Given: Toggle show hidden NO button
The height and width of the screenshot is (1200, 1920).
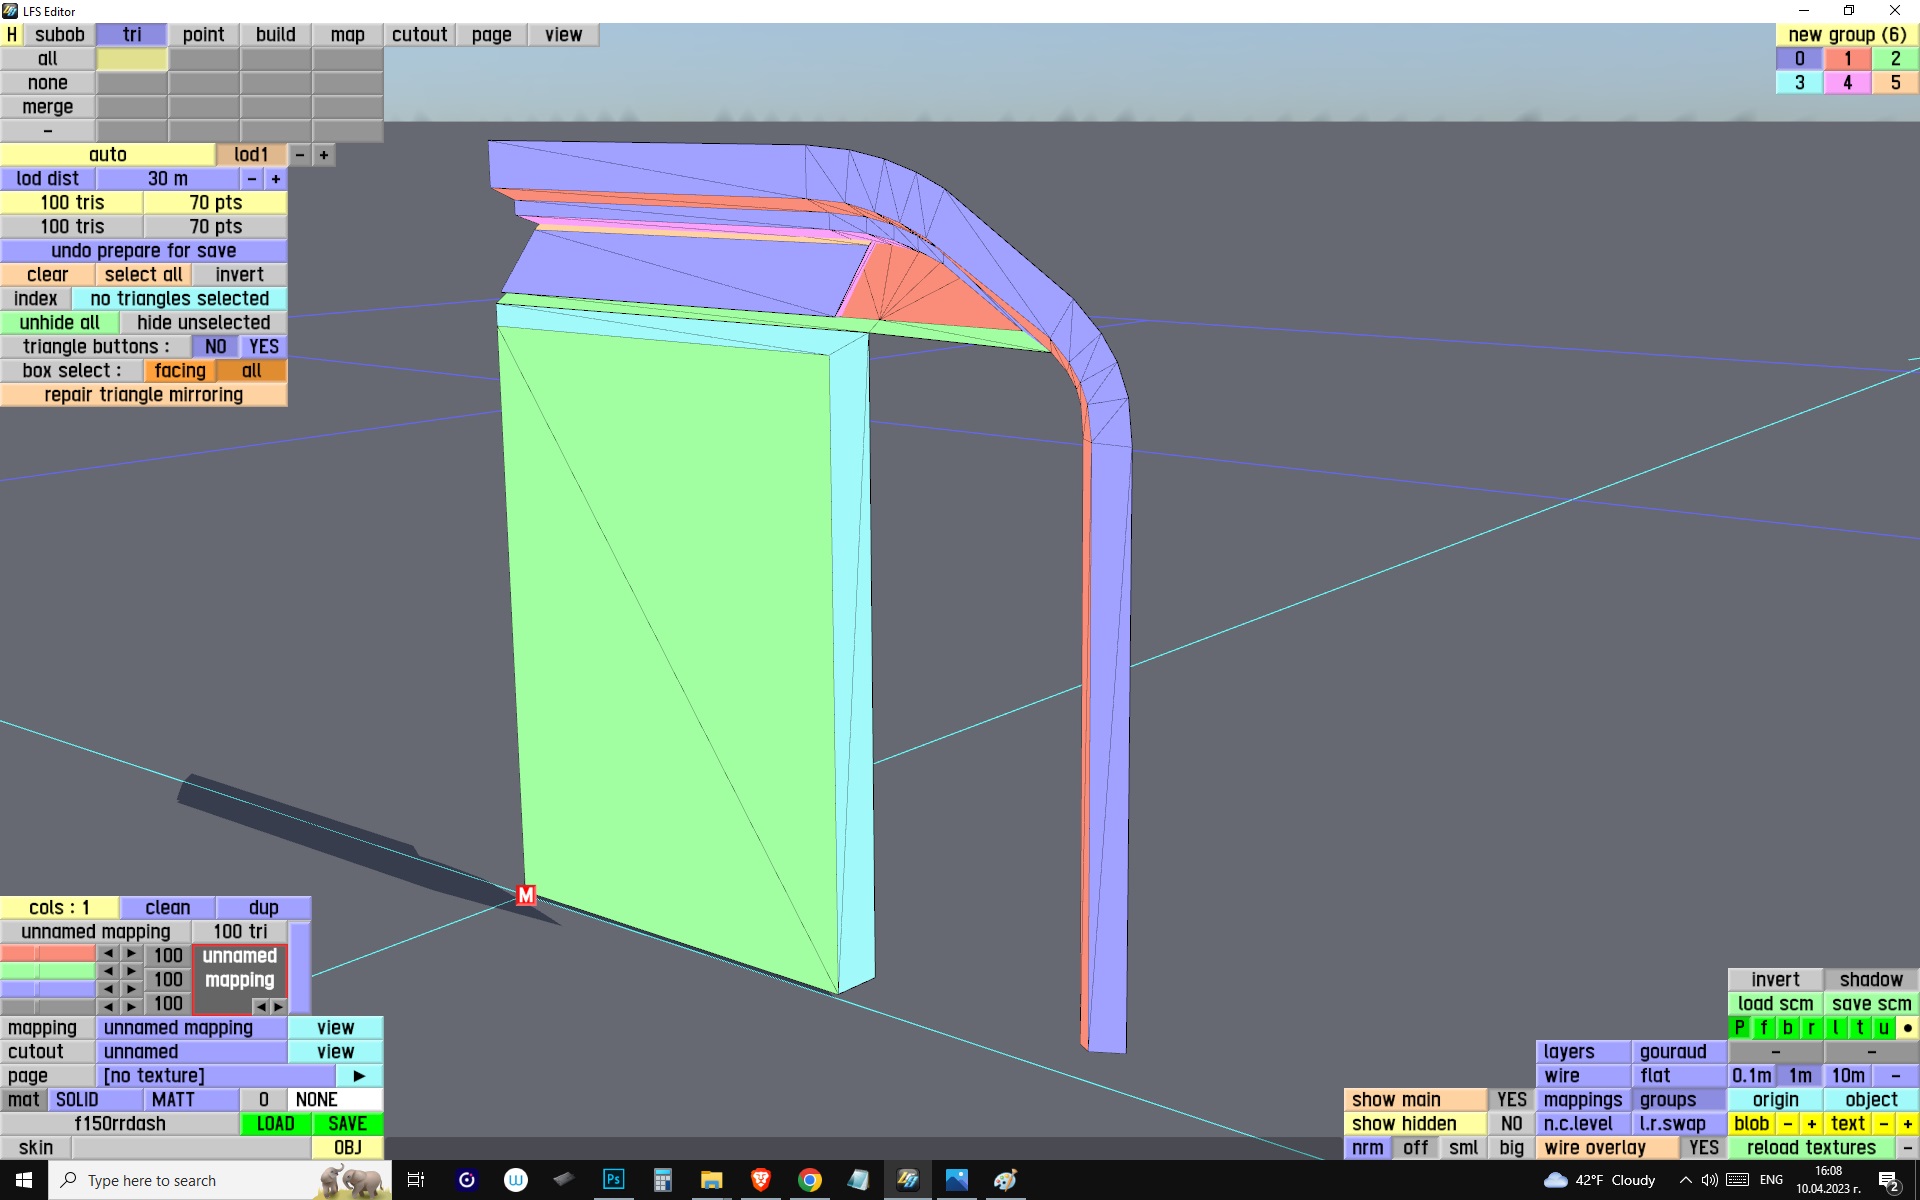Looking at the screenshot, I should pos(1511,1124).
